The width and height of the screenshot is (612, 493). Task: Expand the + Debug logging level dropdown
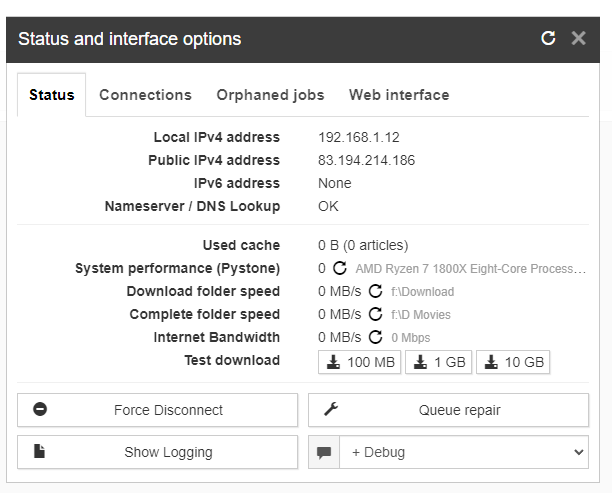463,452
